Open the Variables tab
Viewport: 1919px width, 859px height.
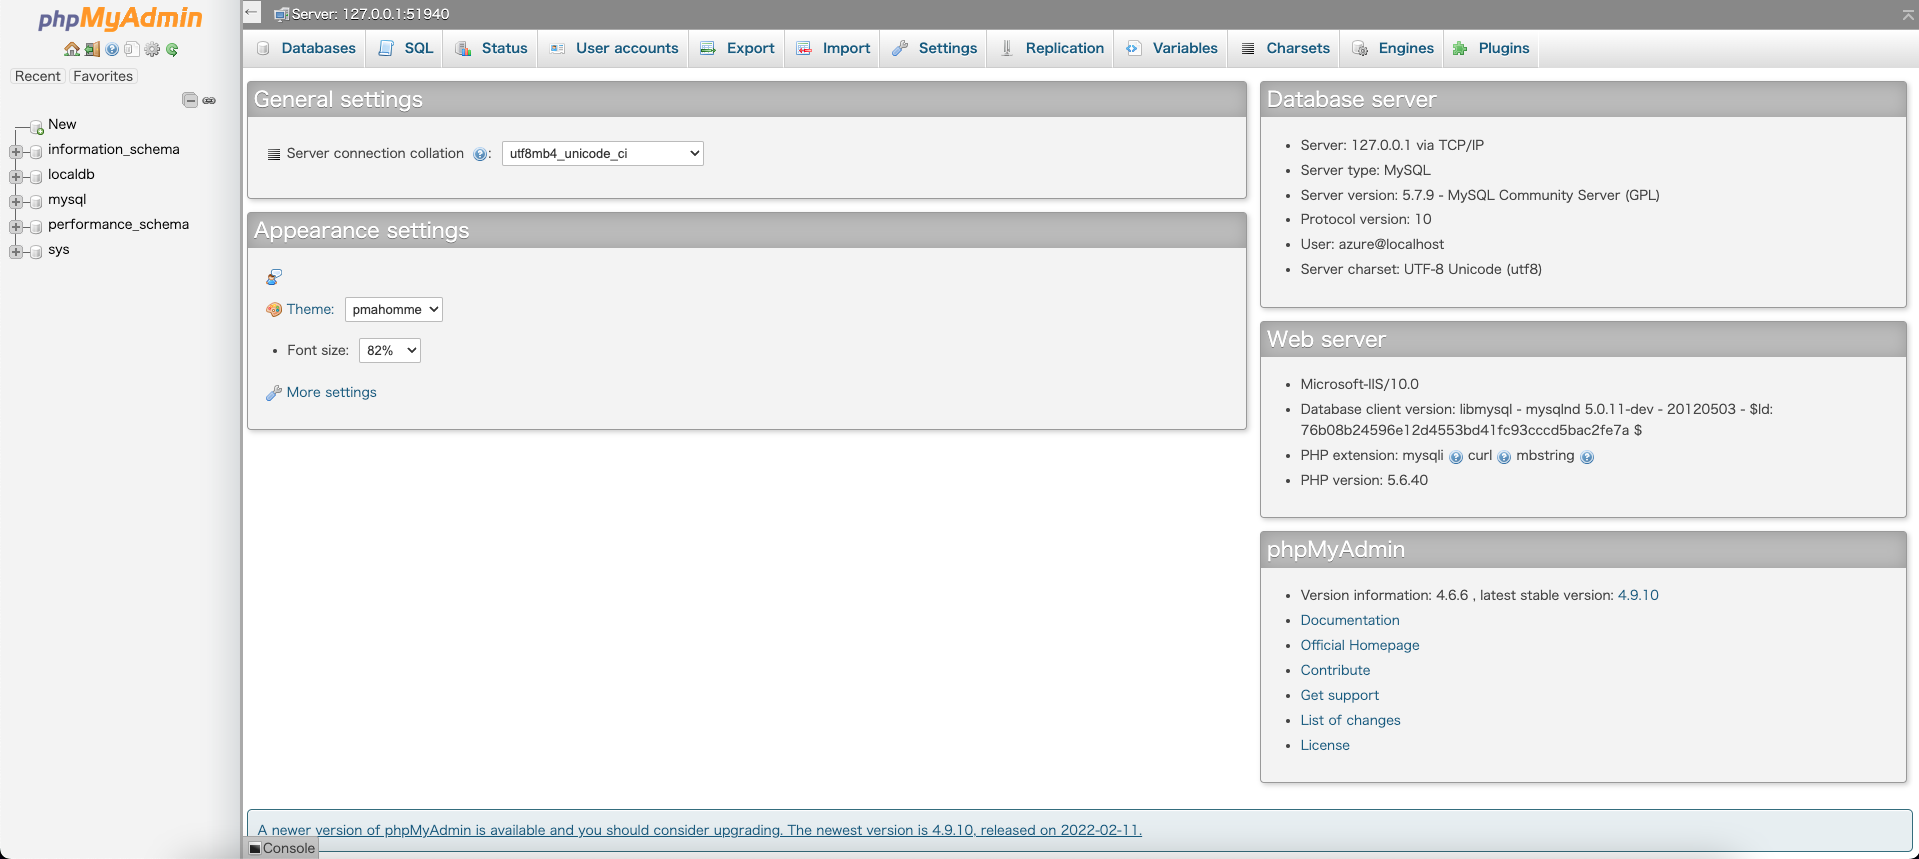(1171, 48)
